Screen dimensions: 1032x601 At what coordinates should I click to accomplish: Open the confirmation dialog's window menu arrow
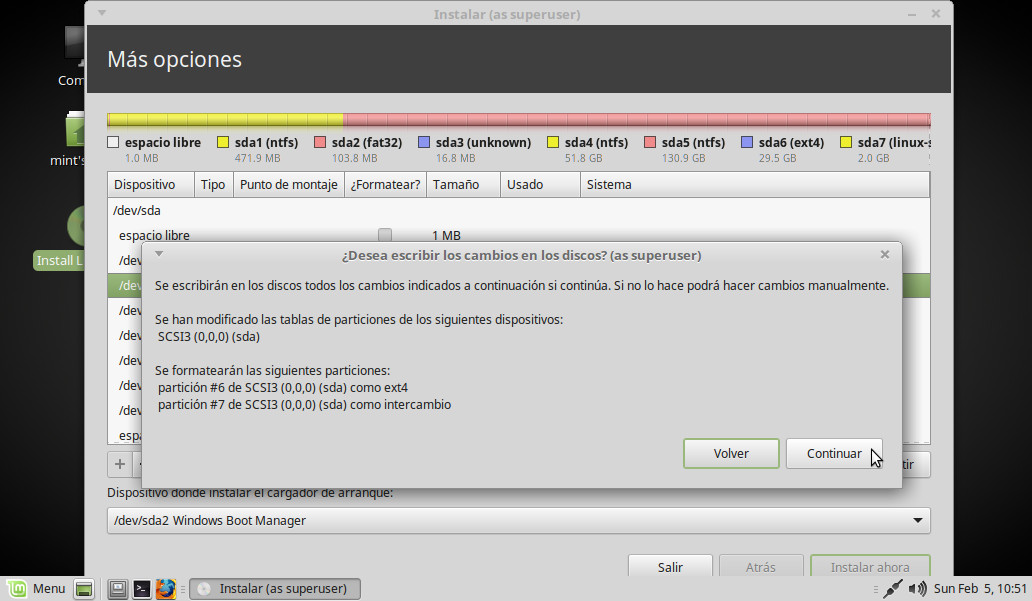pyautogui.click(x=159, y=255)
